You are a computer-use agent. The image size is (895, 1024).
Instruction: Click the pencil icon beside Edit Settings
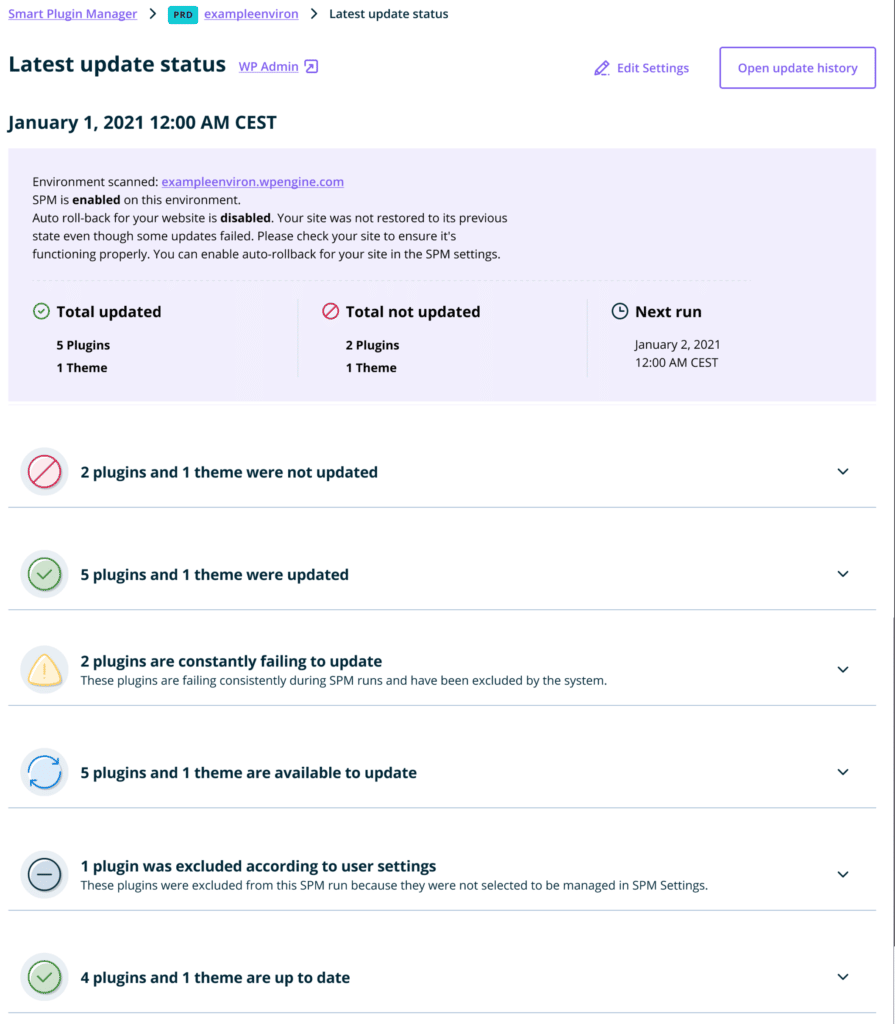coord(602,68)
